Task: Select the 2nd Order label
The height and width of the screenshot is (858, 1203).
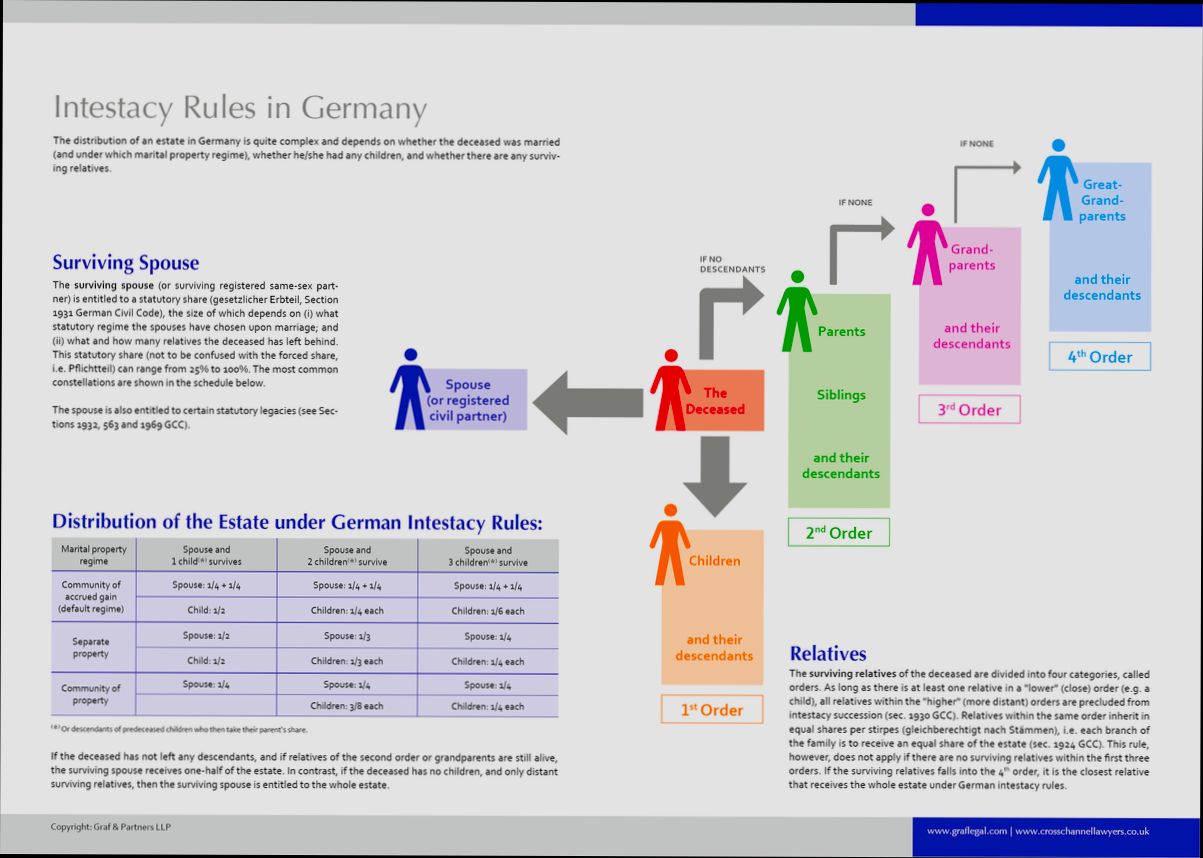Action: click(838, 532)
